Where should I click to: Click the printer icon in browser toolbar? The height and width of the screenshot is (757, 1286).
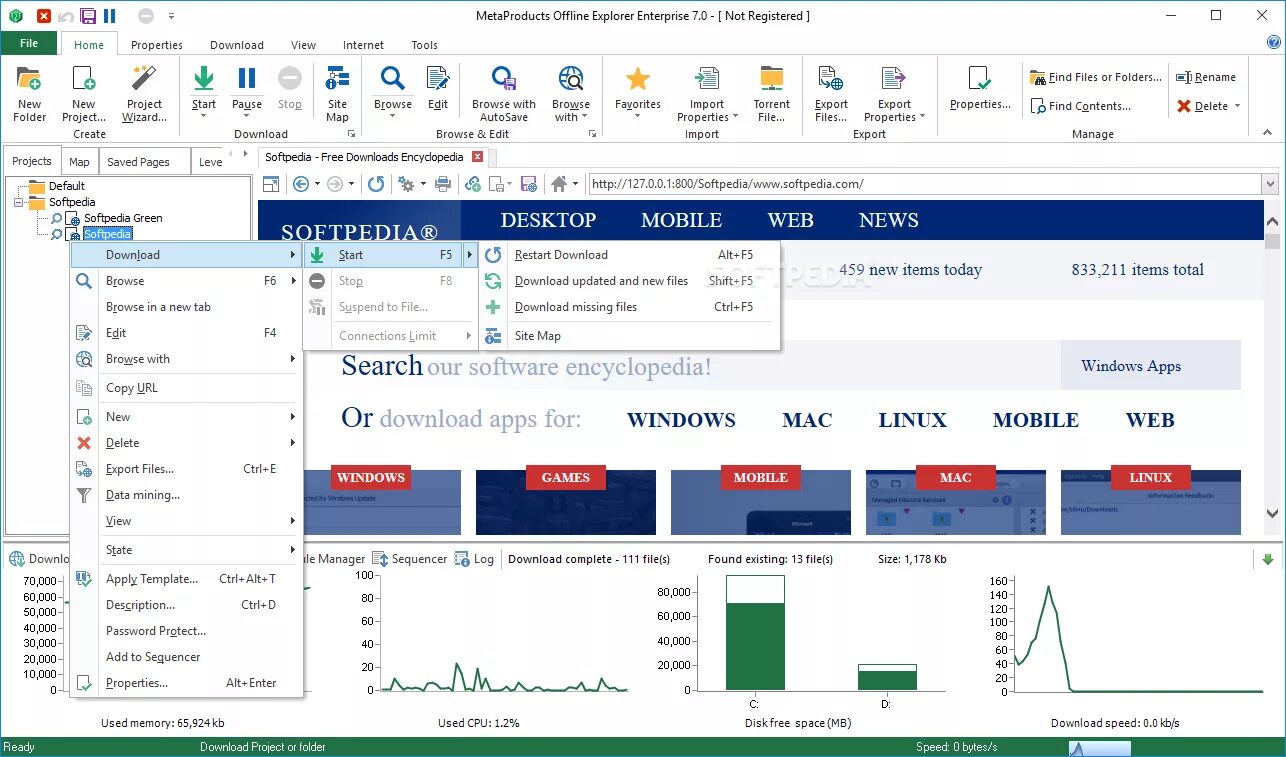(x=443, y=184)
